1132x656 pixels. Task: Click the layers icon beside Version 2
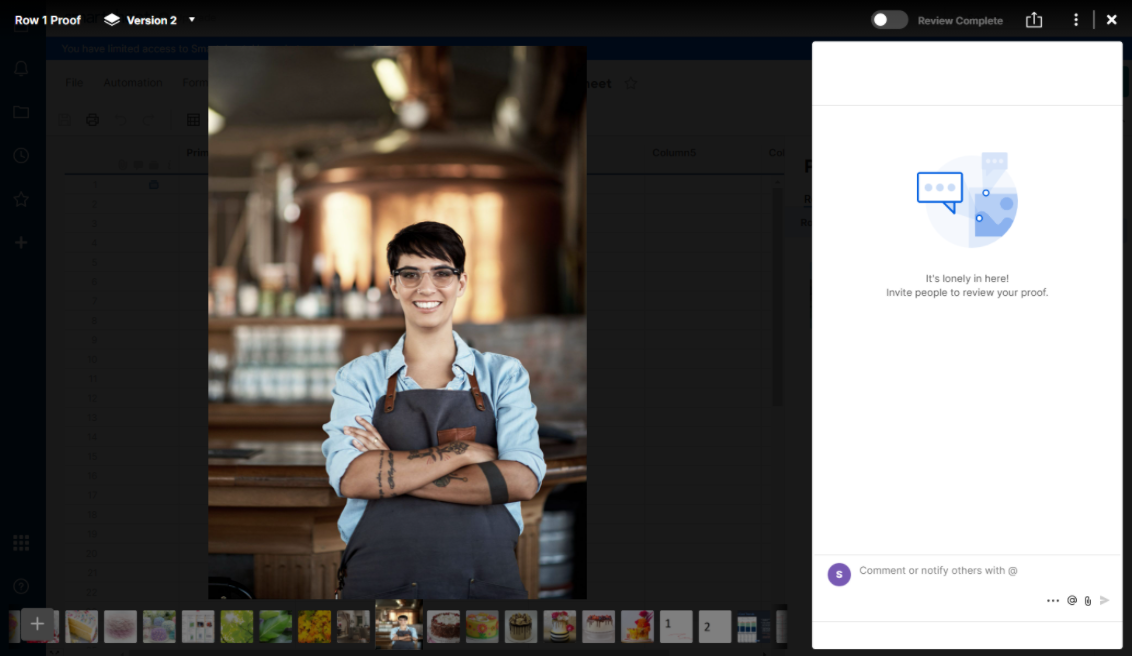[112, 20]
